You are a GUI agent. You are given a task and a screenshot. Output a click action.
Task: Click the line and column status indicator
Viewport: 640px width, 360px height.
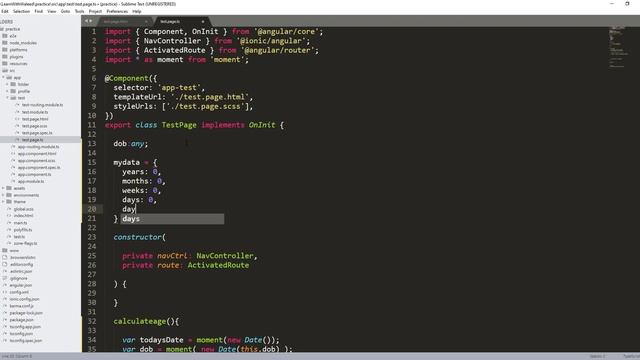click(17, 356)
